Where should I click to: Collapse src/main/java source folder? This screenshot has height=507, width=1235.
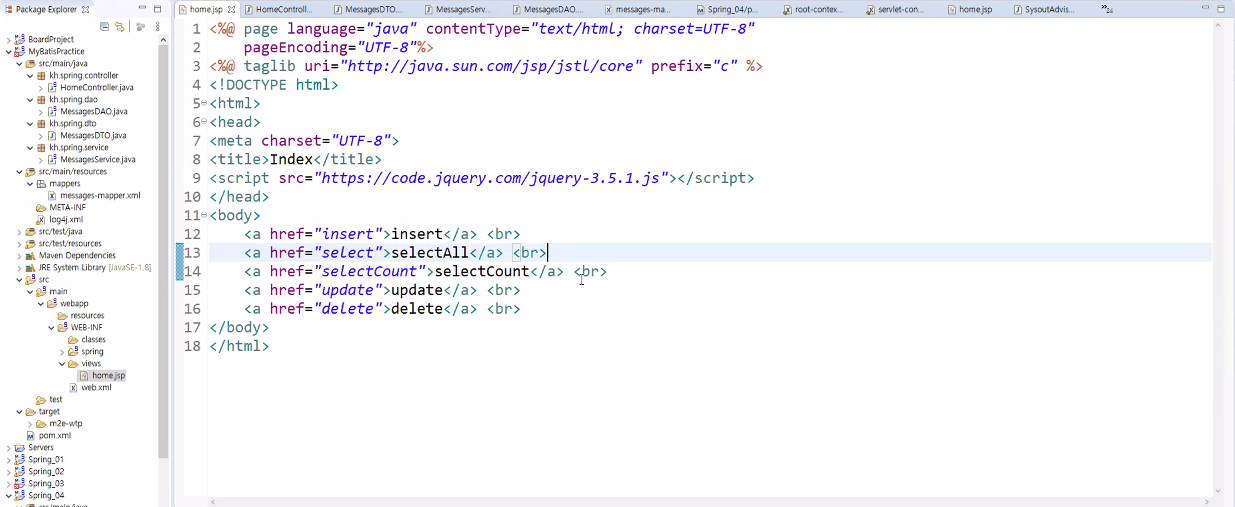[x=19, y=63]
